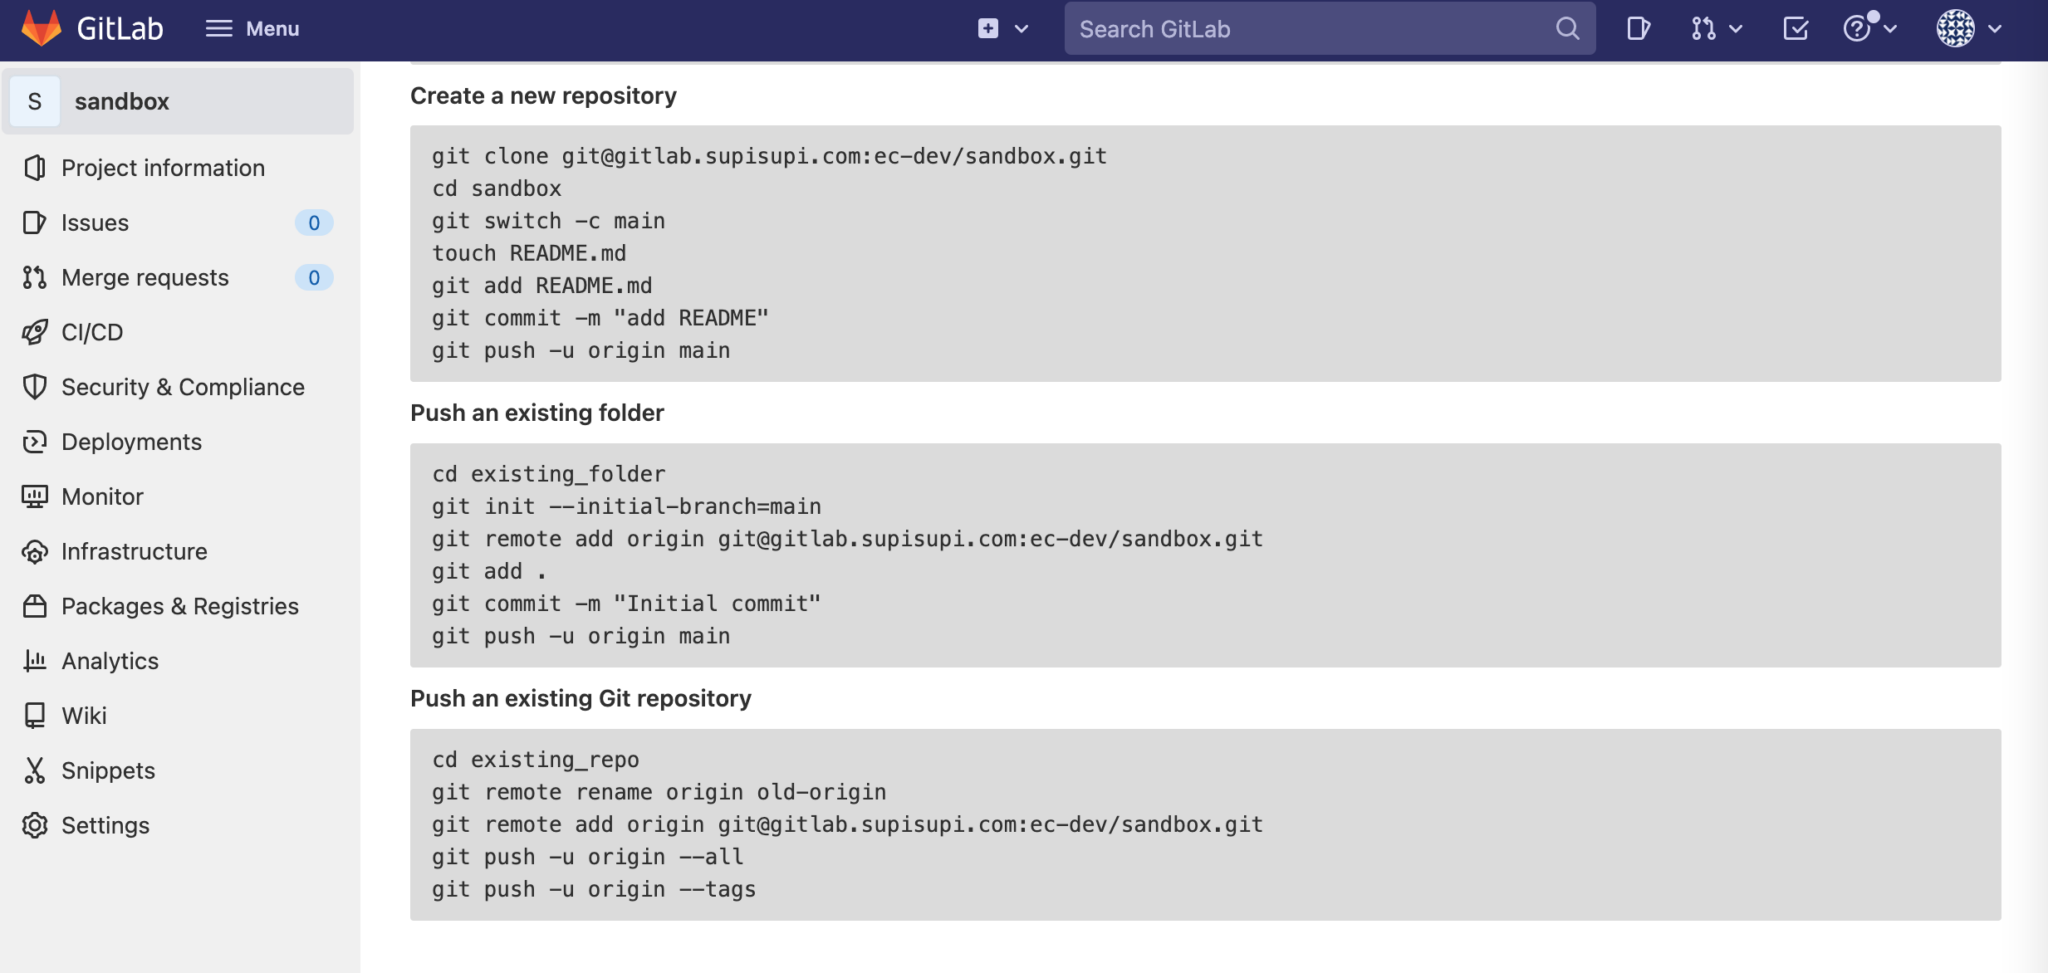
Task: Open the Menu hamburger
Action: tap(218, 28)
